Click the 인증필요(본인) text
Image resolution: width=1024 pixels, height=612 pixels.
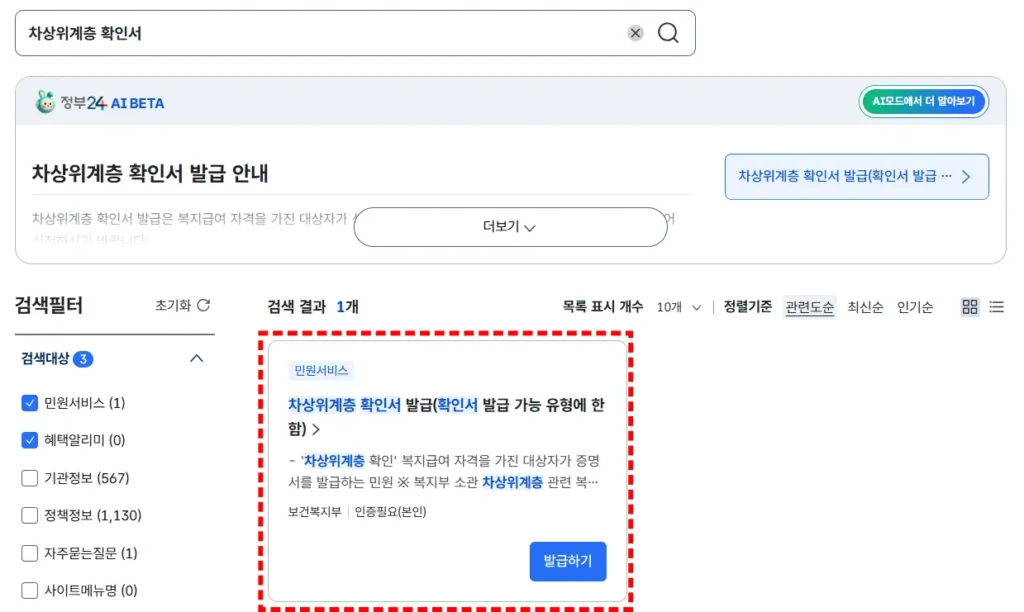[390, 511]
